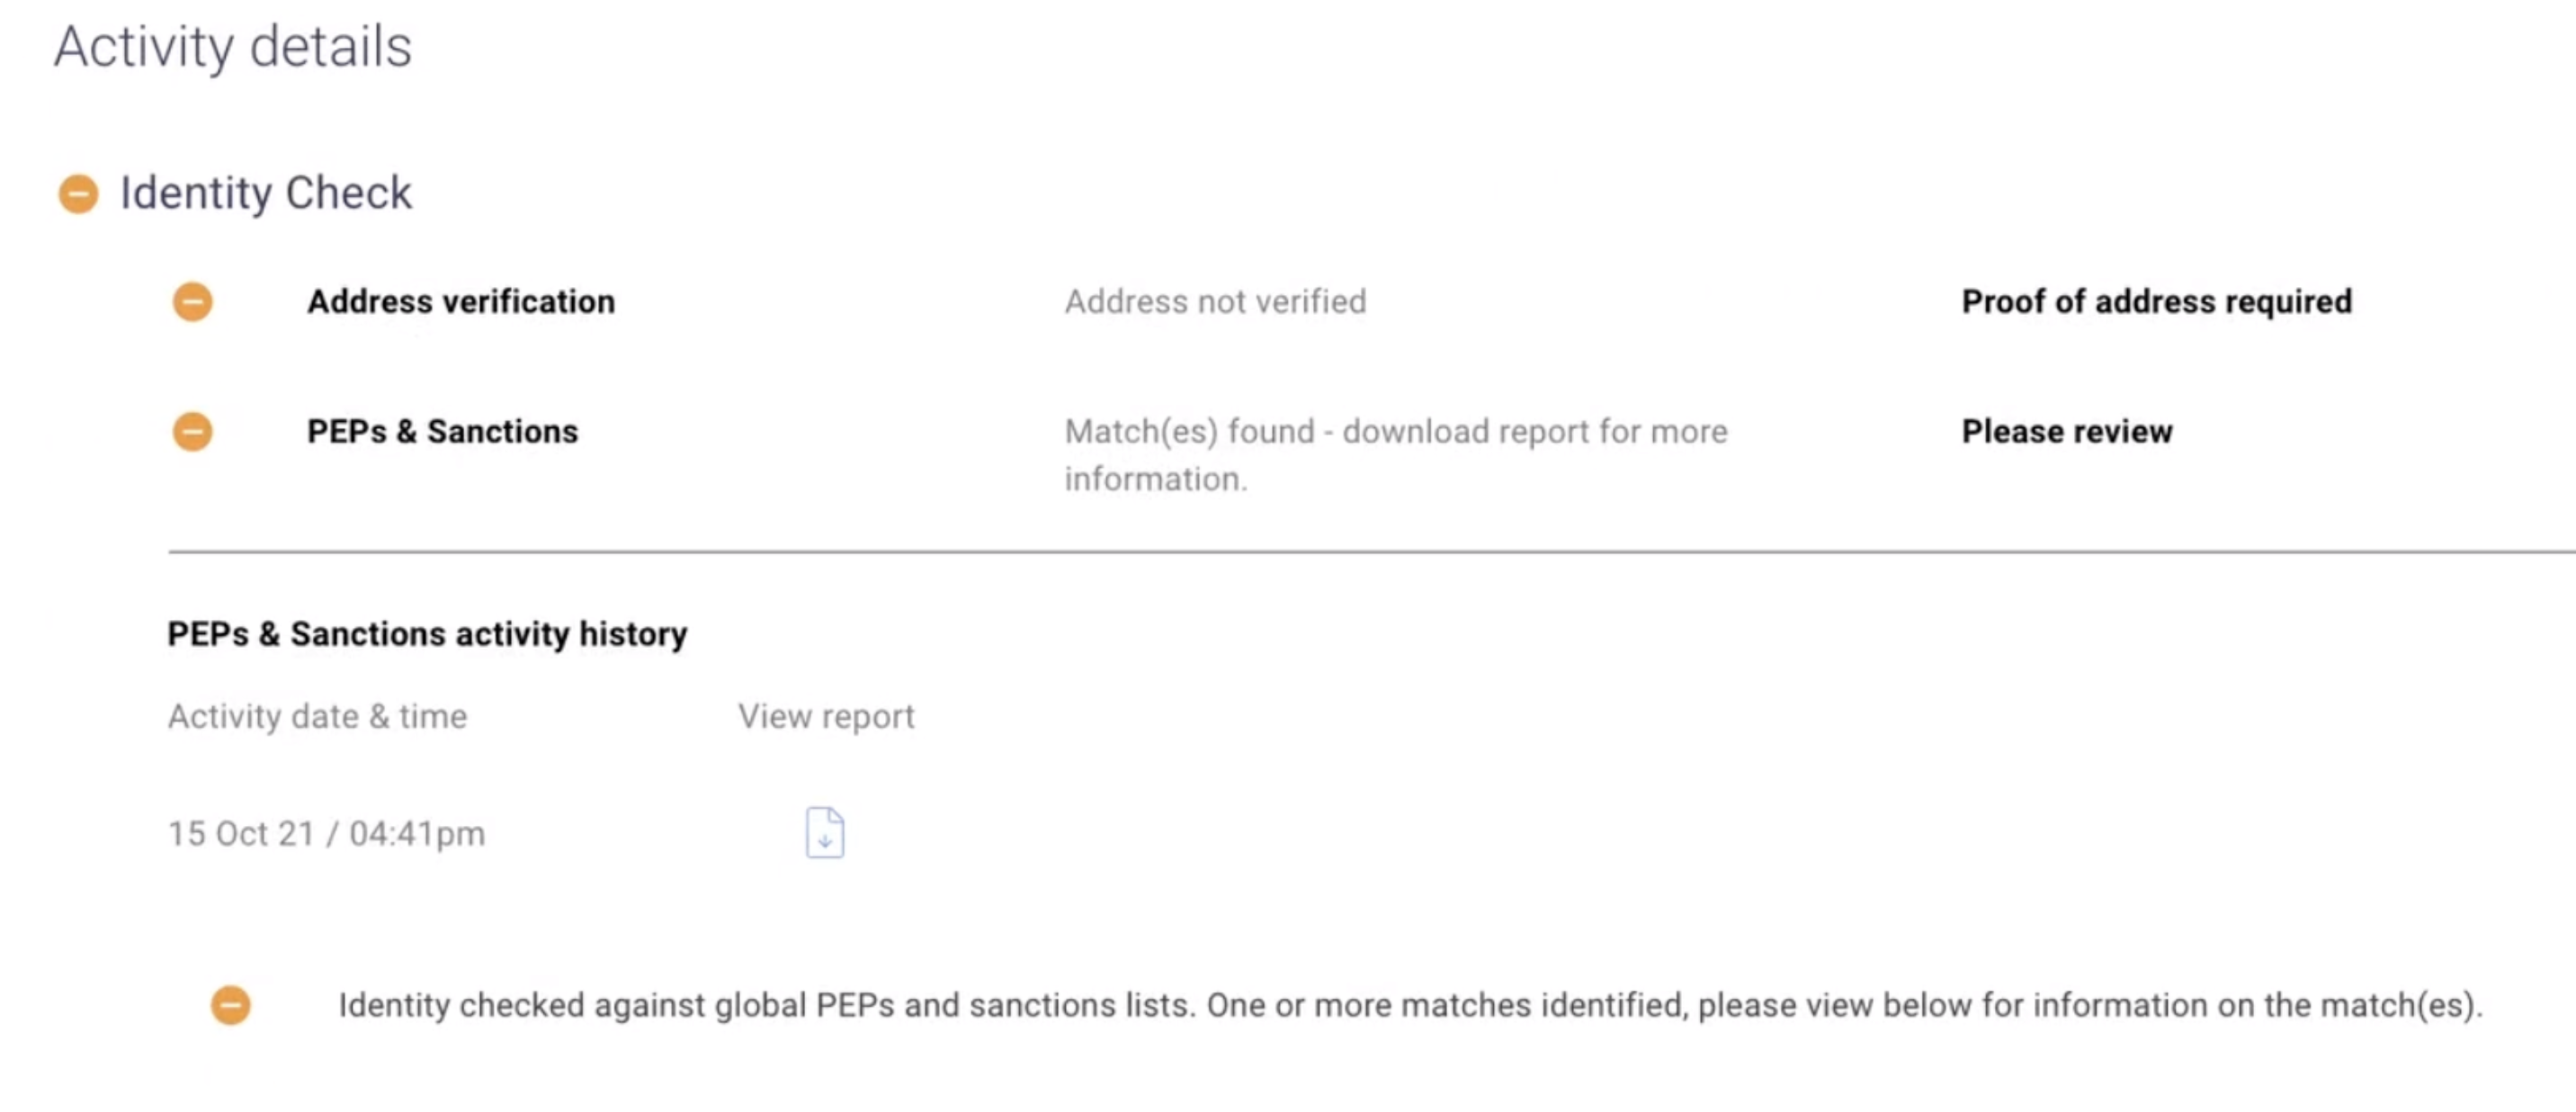Click the PEPs & Sanctions label
2576x1112 pixels.
(x=442, y=432)
